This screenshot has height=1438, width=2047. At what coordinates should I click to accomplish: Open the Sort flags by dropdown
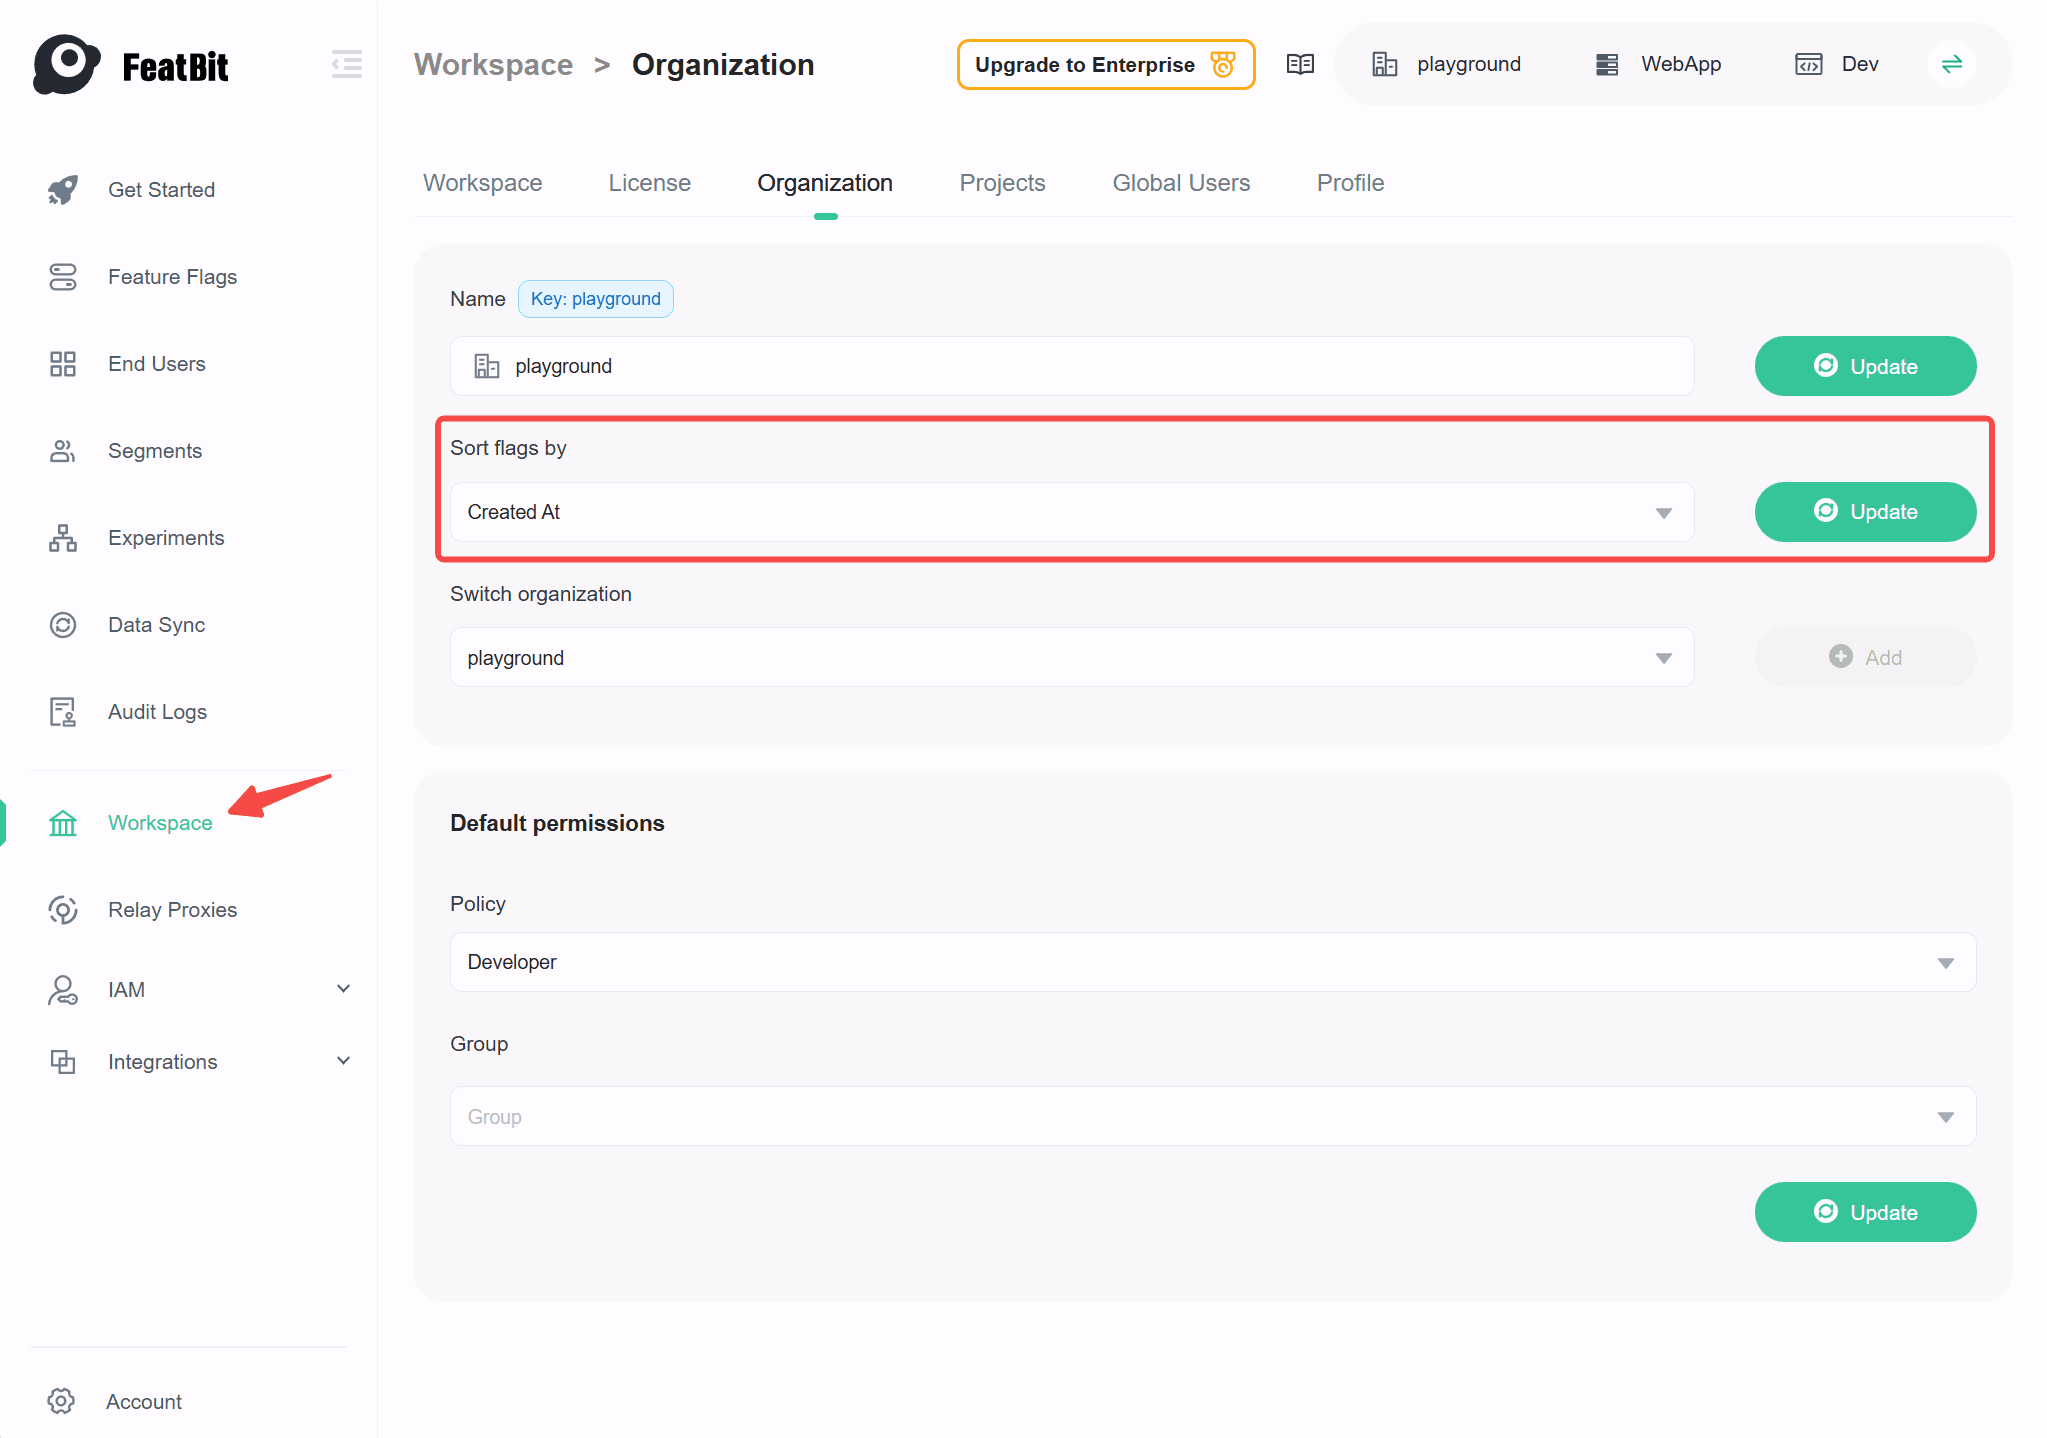[x=1071, y=512]
